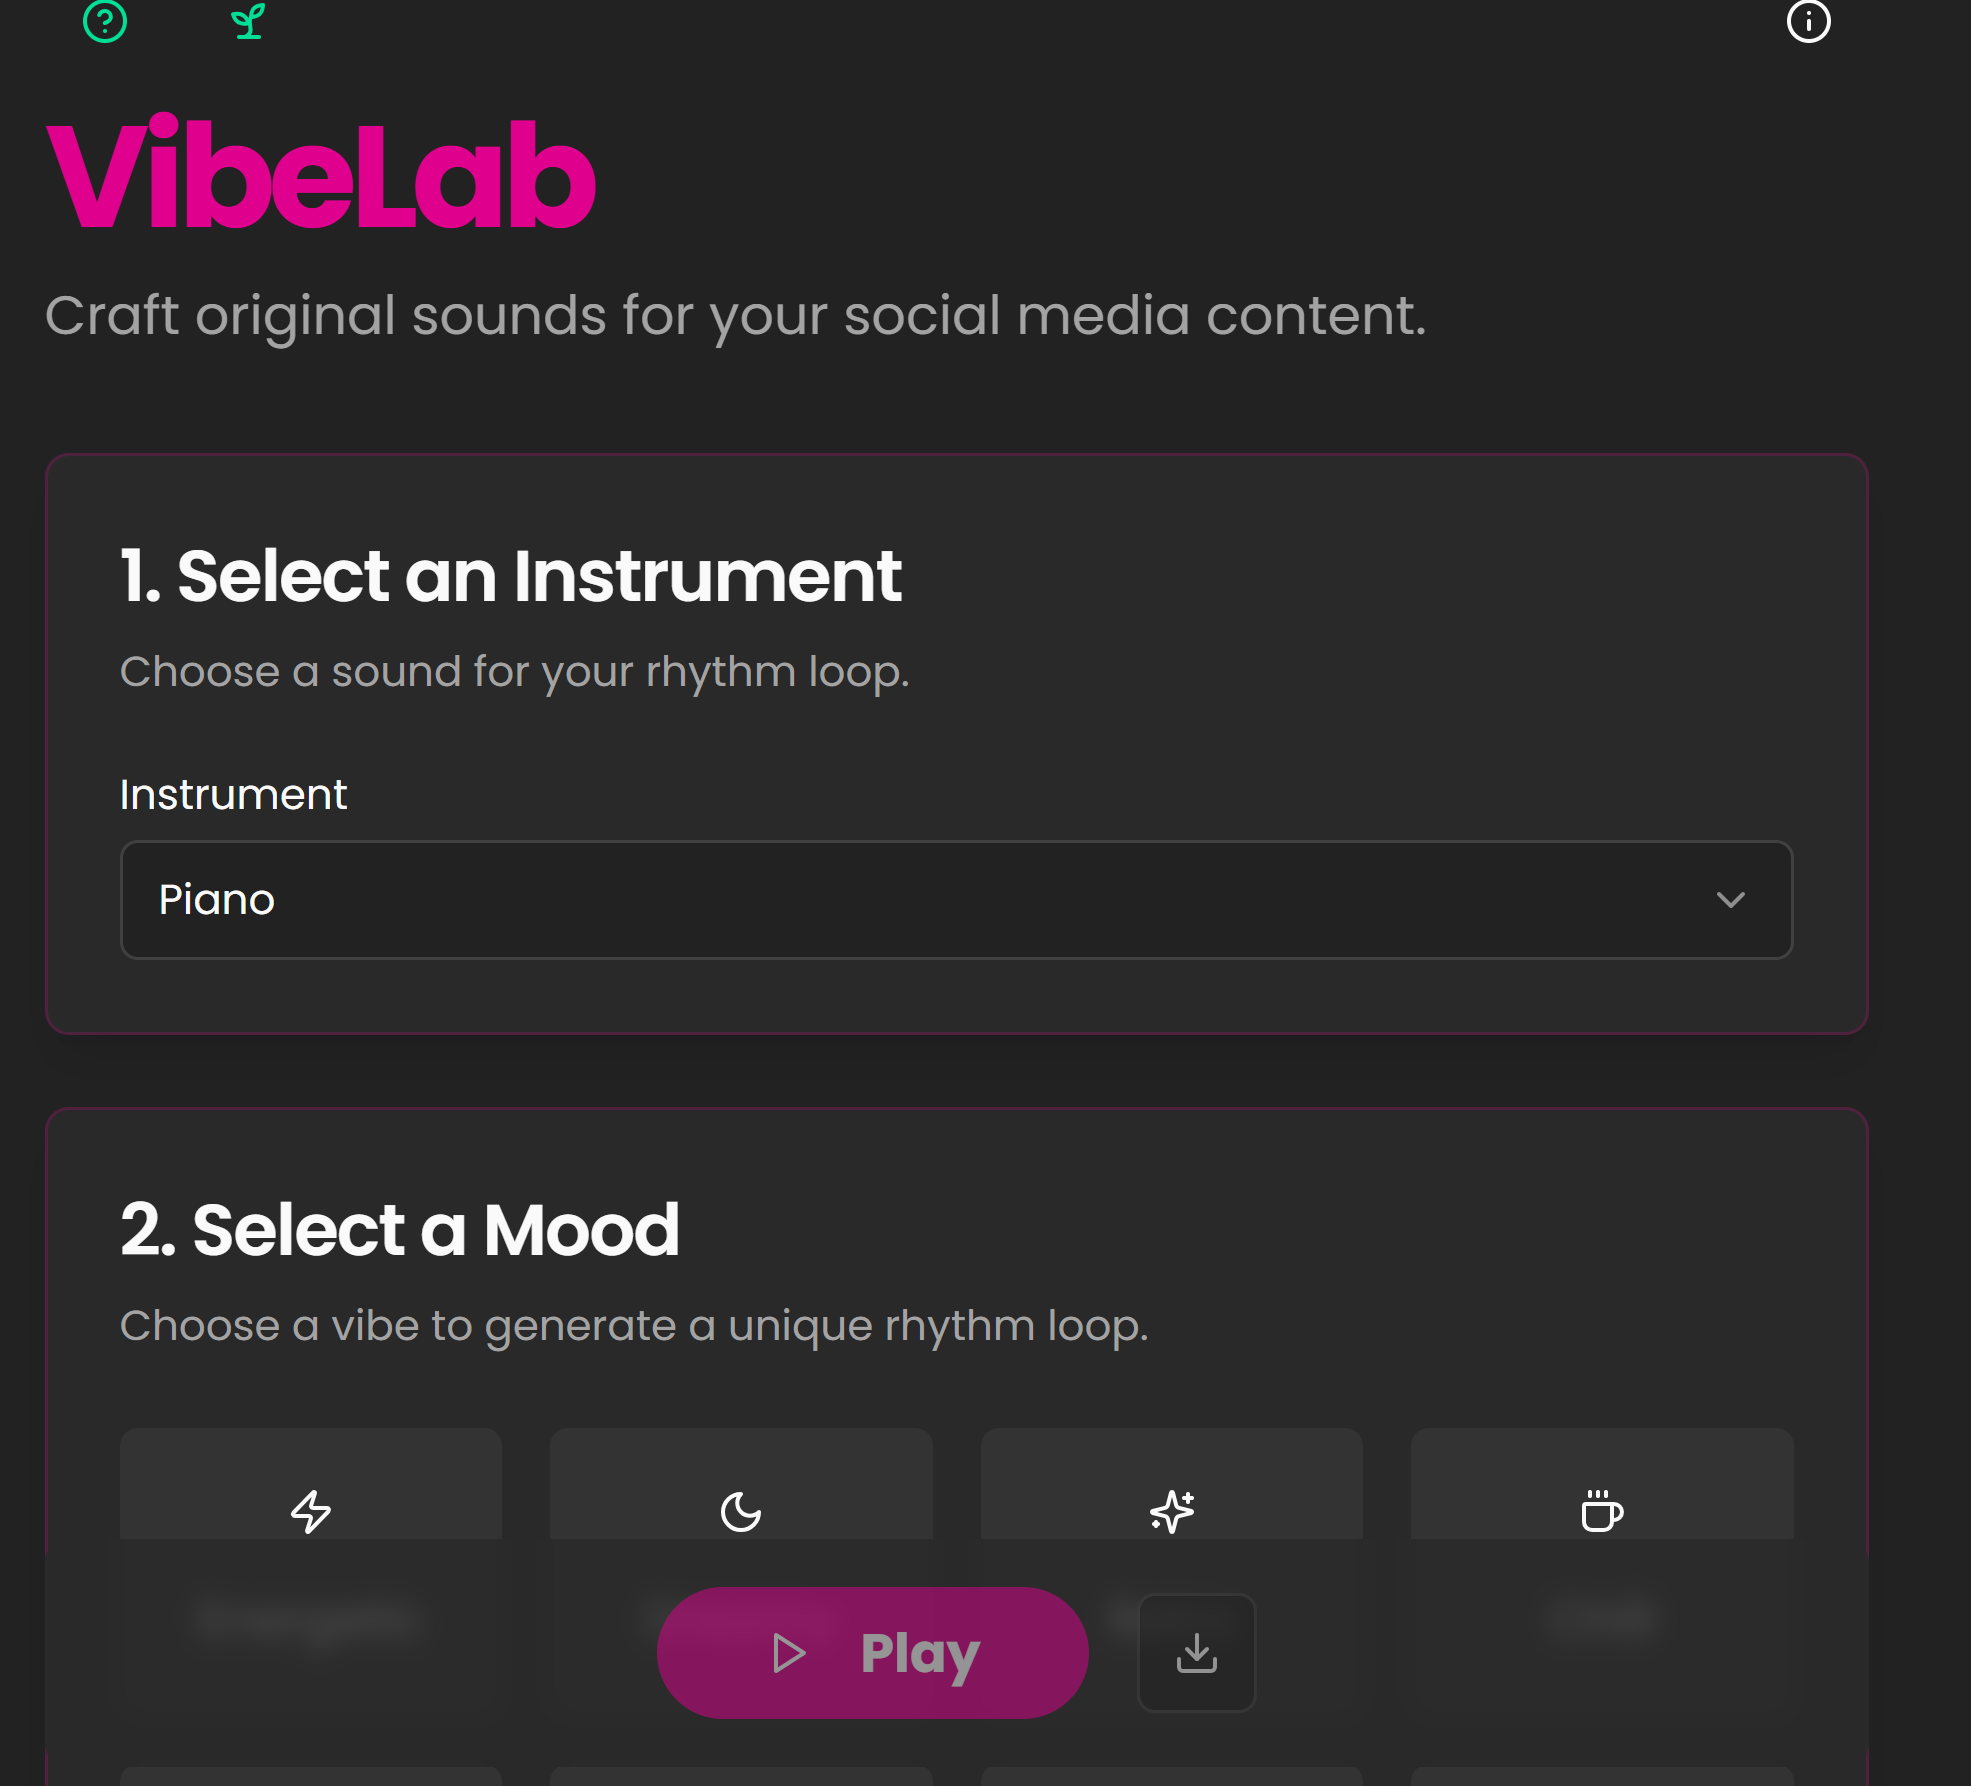Viewport: 1971px width, 1786px height.
Task: Click the "1. Select an Instrument" heading
Action: 511,577
